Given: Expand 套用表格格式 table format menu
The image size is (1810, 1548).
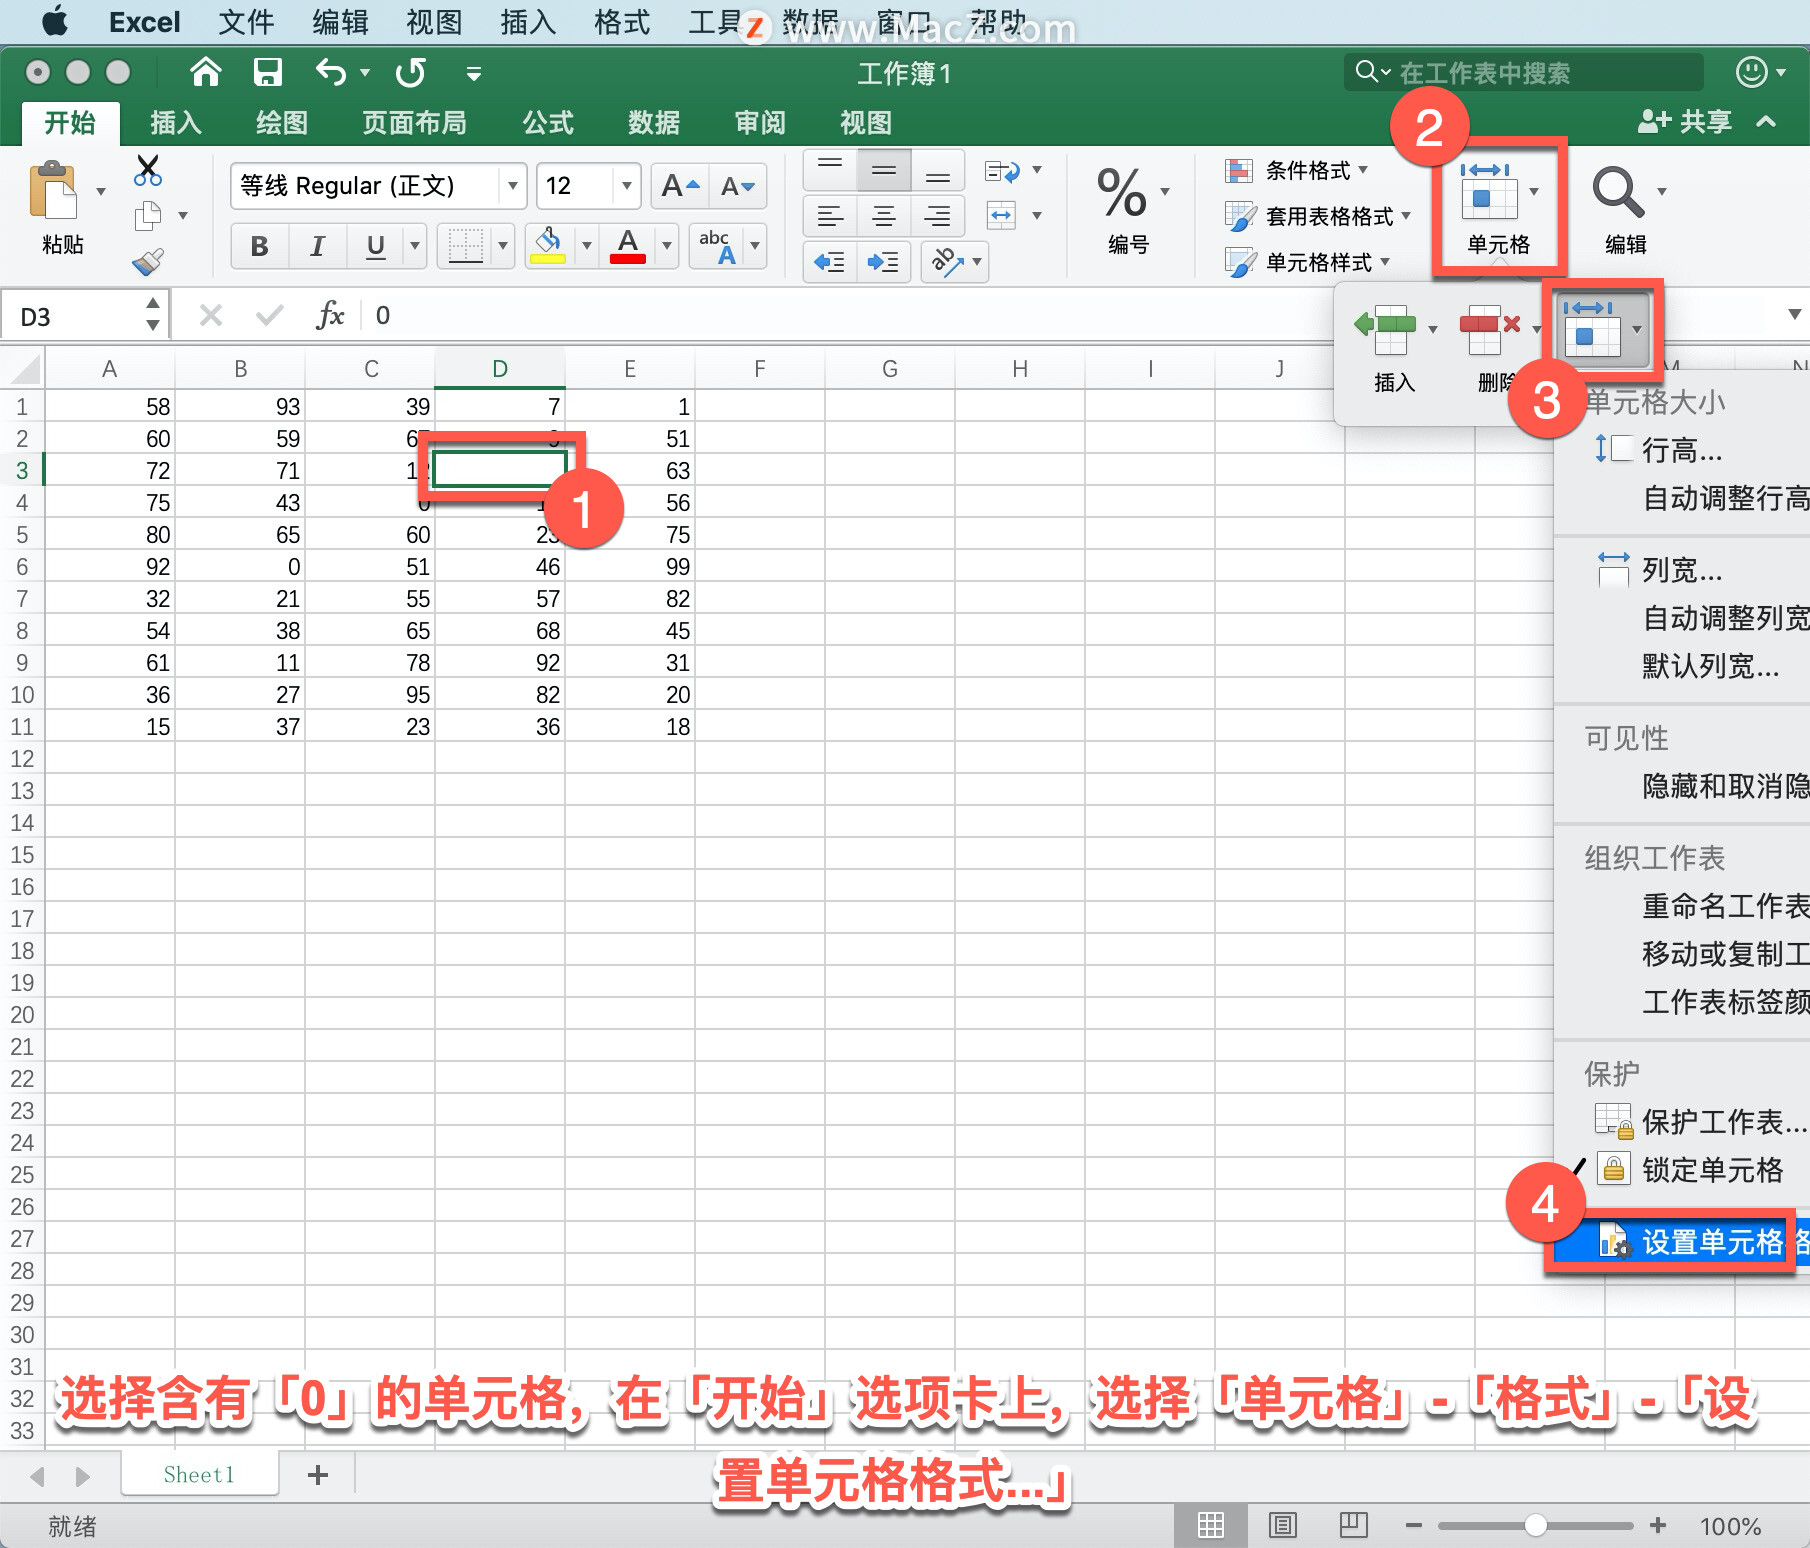Looking at the screenshot, I should tap(1318, 216).
